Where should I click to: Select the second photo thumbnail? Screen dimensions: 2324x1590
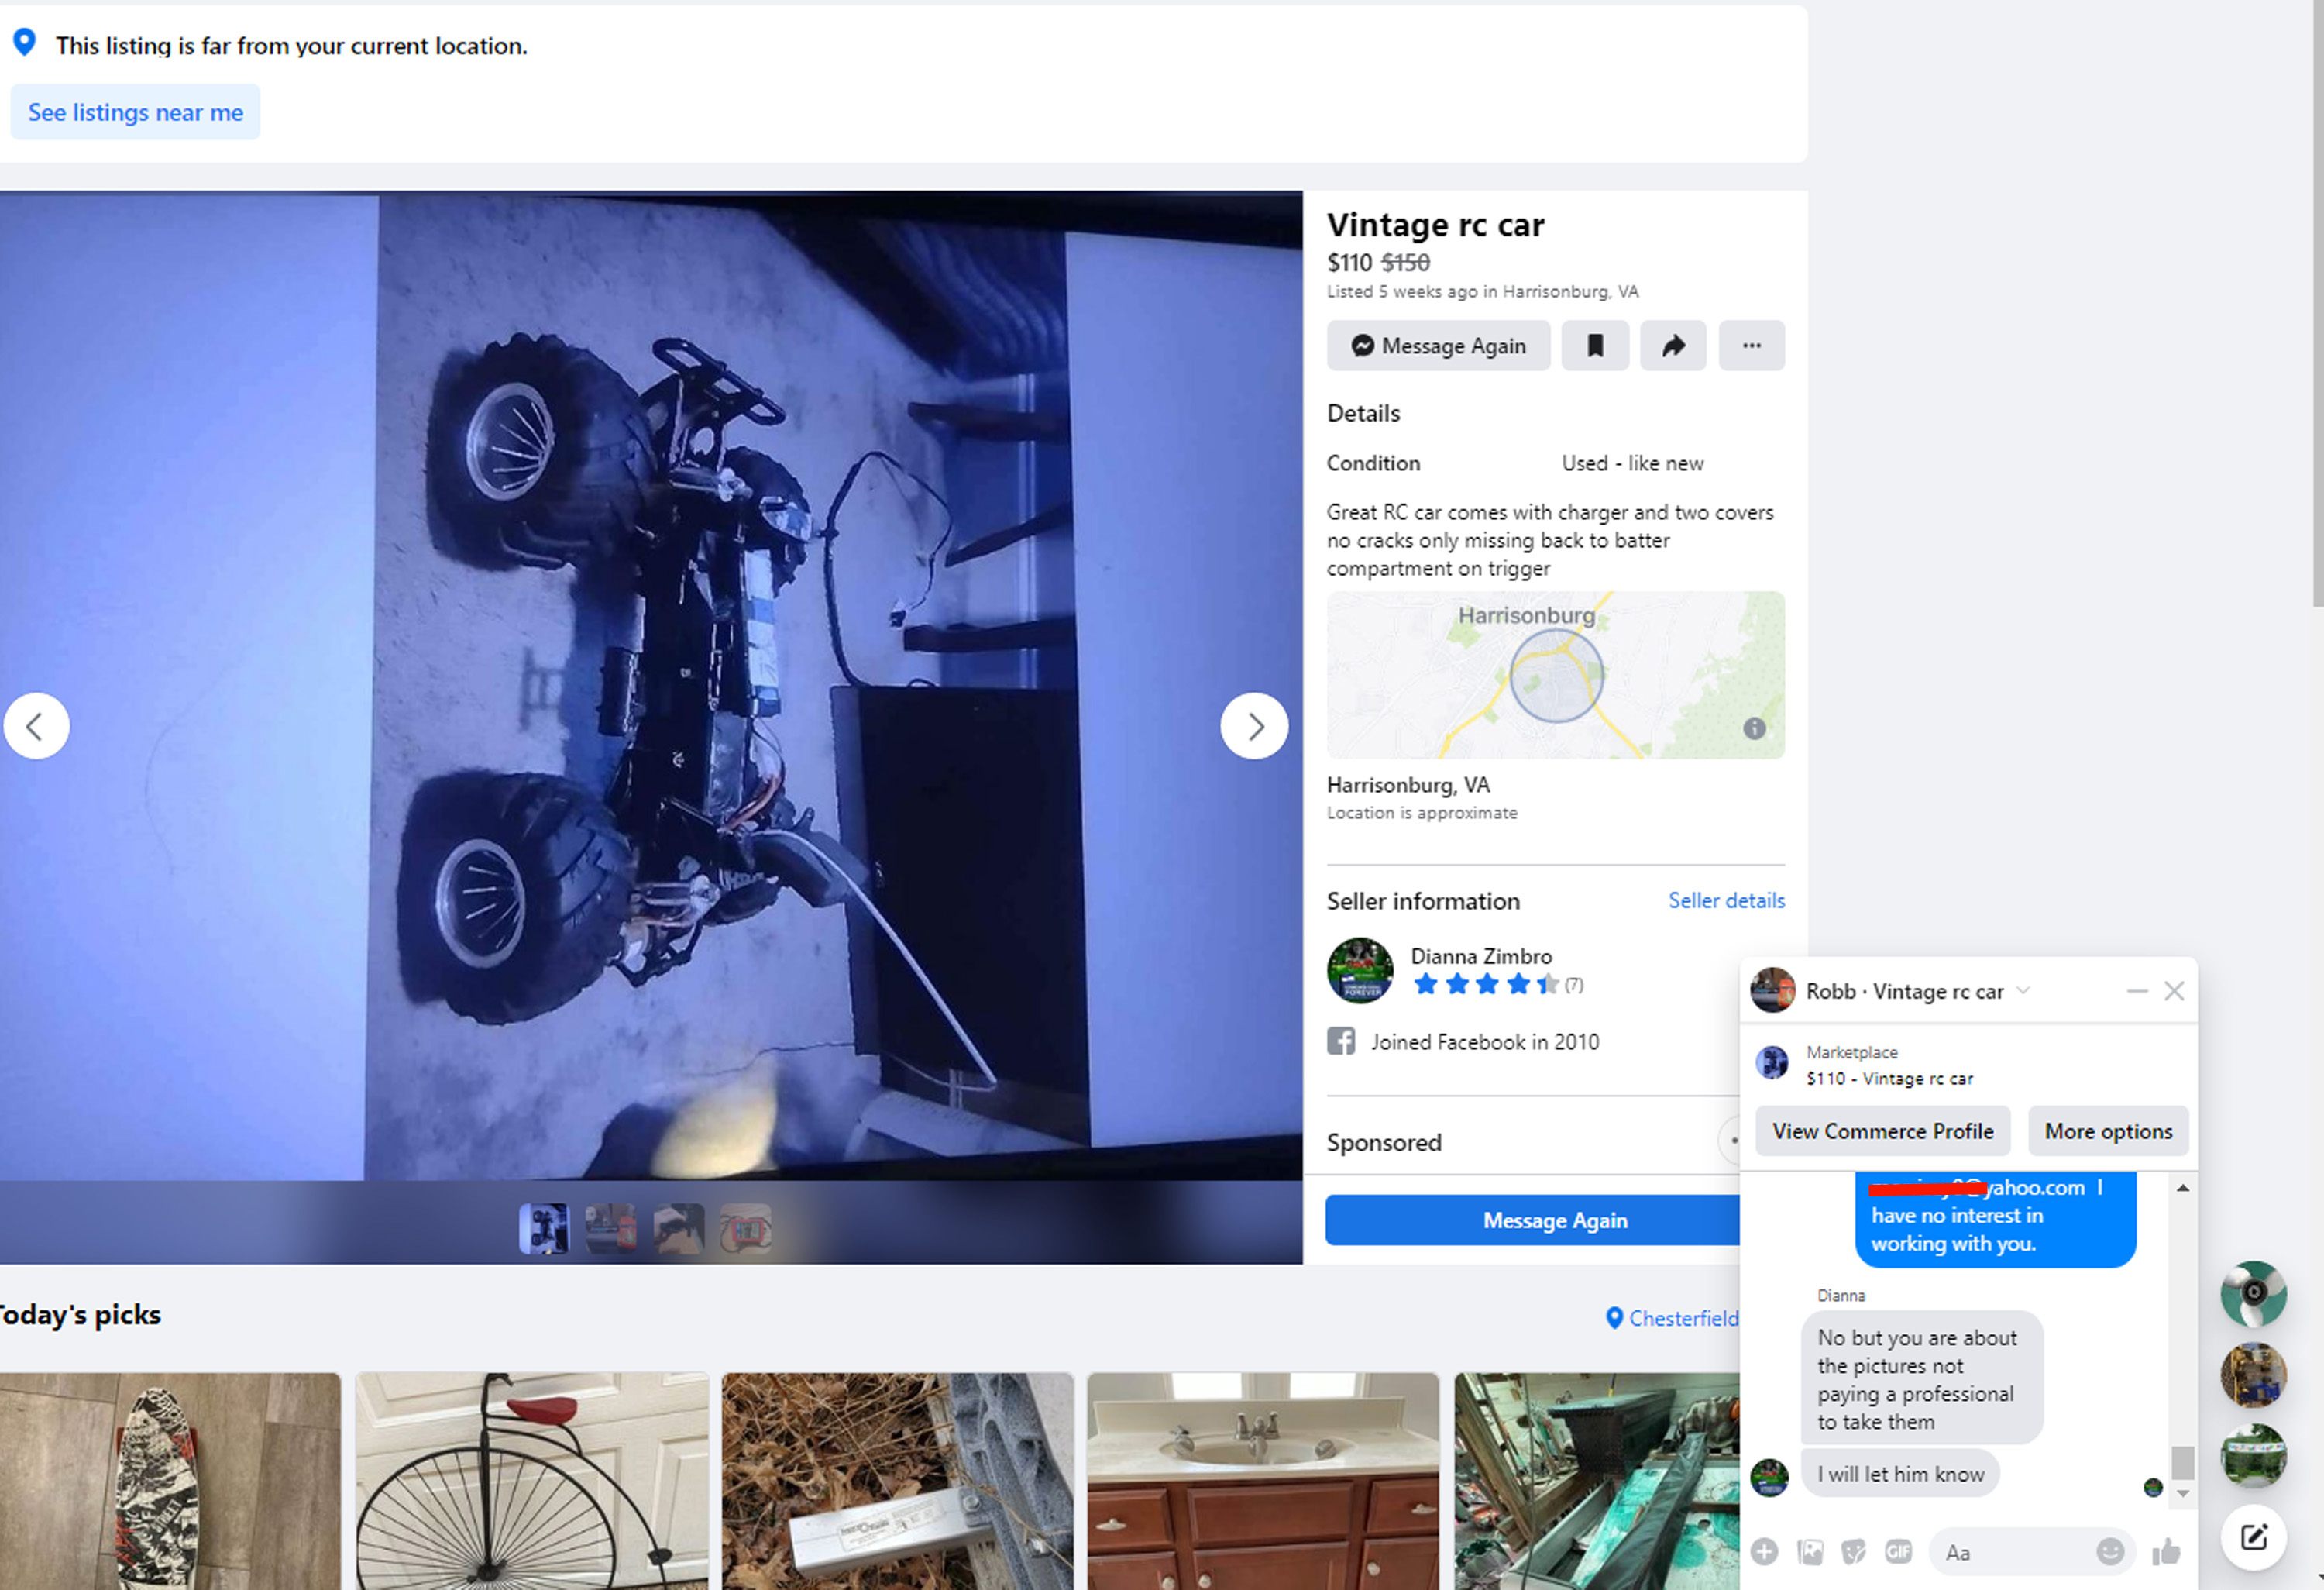click(610, 1228)
